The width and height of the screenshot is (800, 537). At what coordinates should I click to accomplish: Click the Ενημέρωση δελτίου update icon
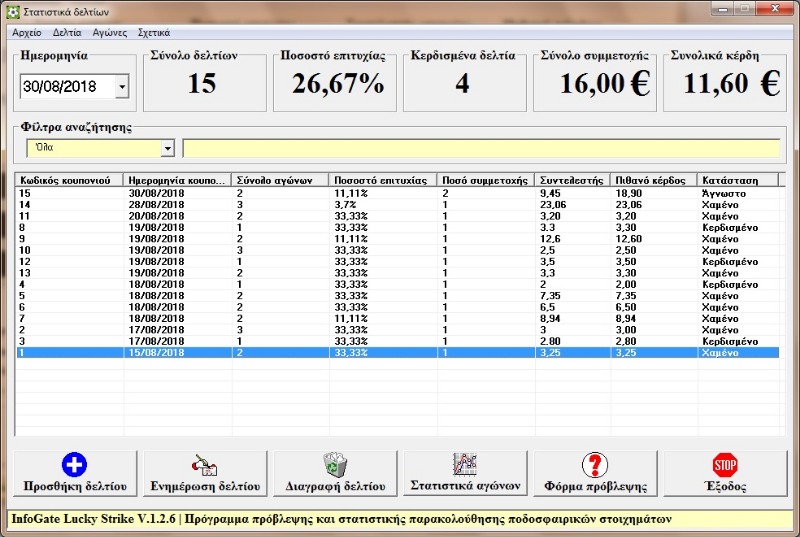point(204,465)
